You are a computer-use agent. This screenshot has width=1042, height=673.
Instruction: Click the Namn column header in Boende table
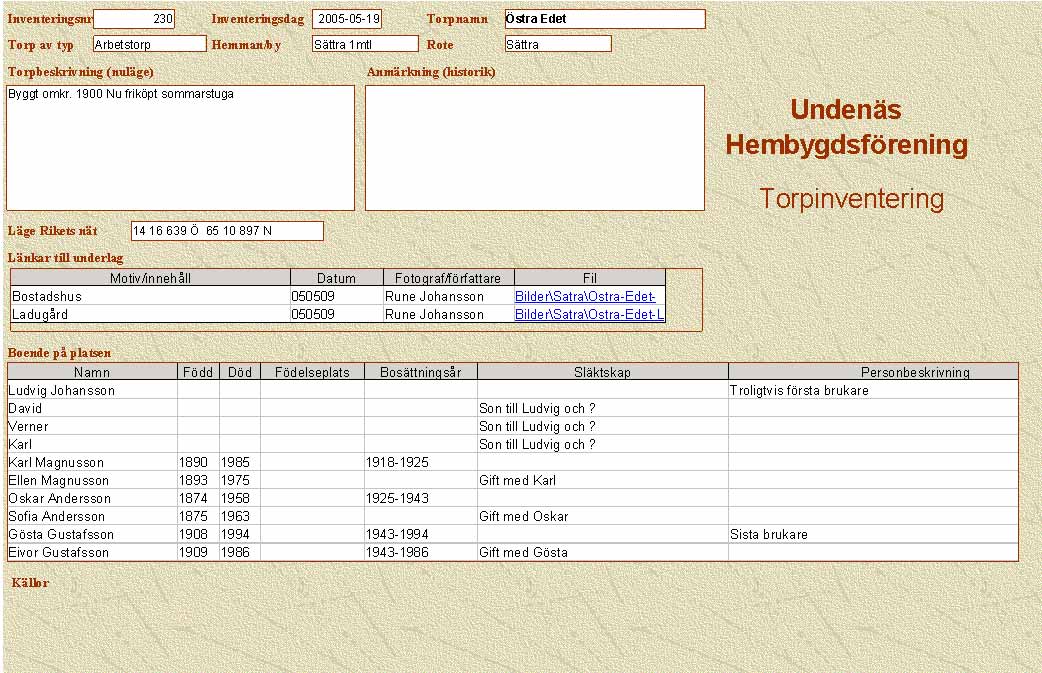[92, 372]
